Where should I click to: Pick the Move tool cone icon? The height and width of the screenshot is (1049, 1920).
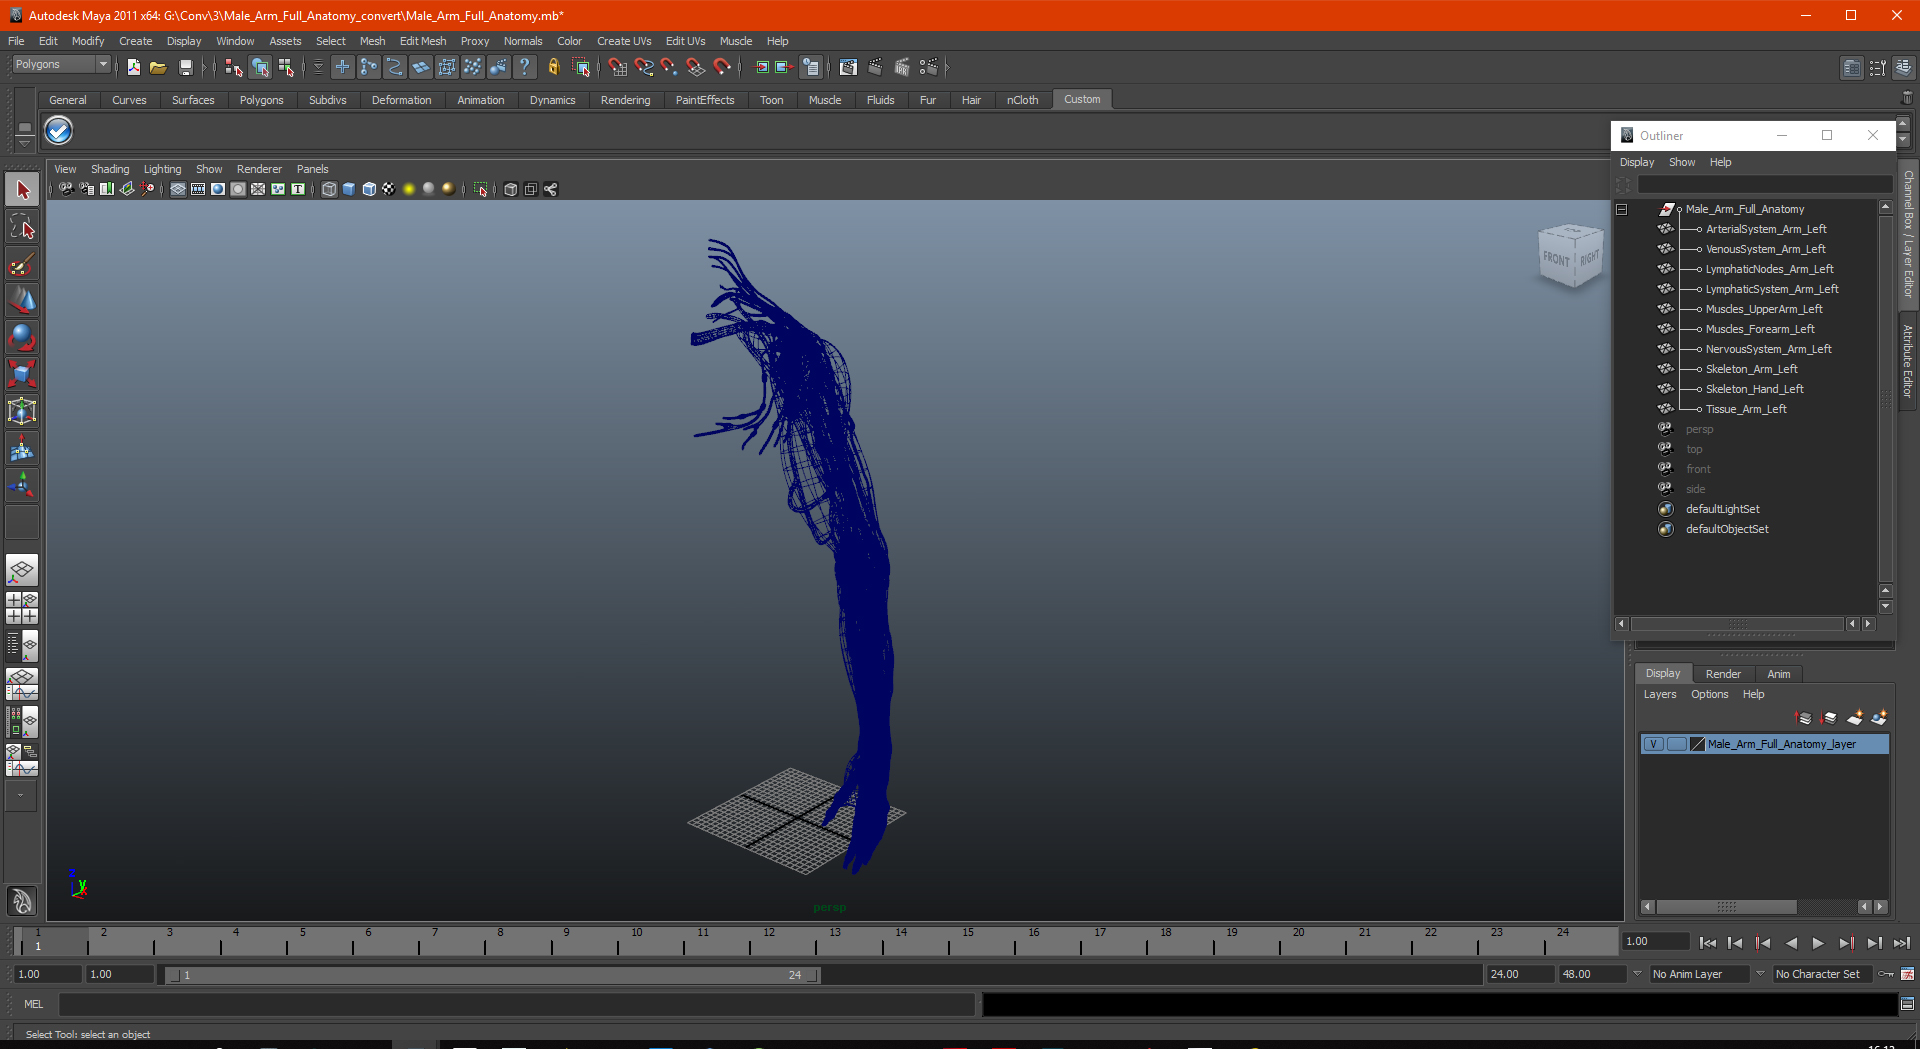(x=22, y=300)
